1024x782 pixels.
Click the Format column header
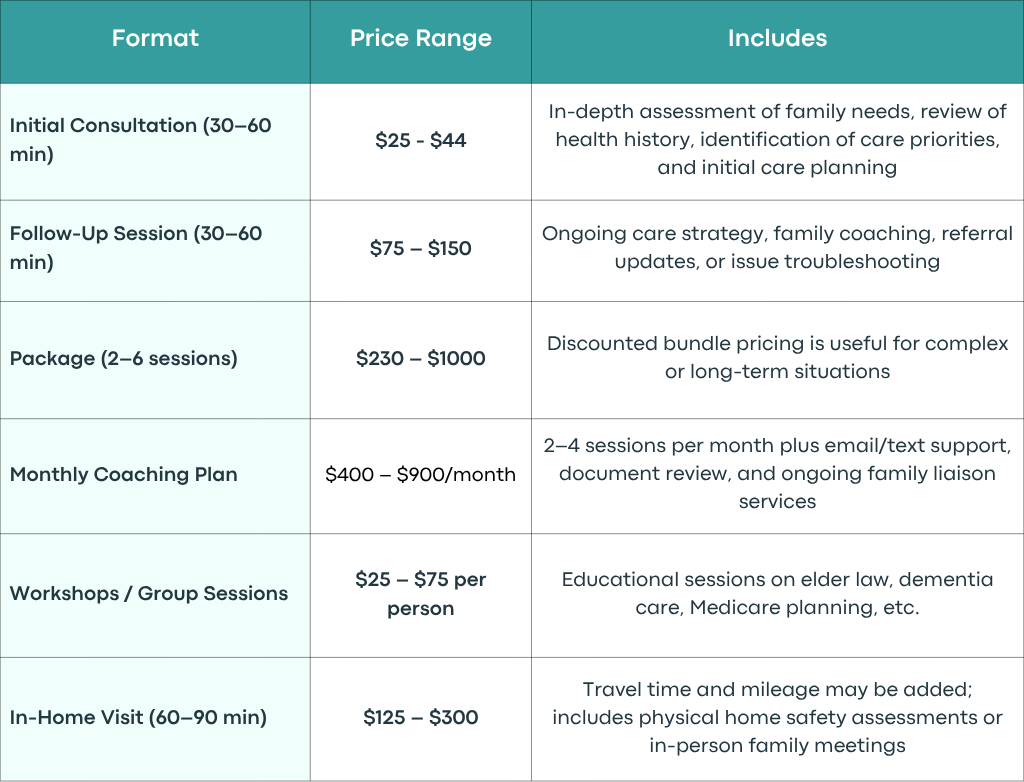tap(155, 39)
